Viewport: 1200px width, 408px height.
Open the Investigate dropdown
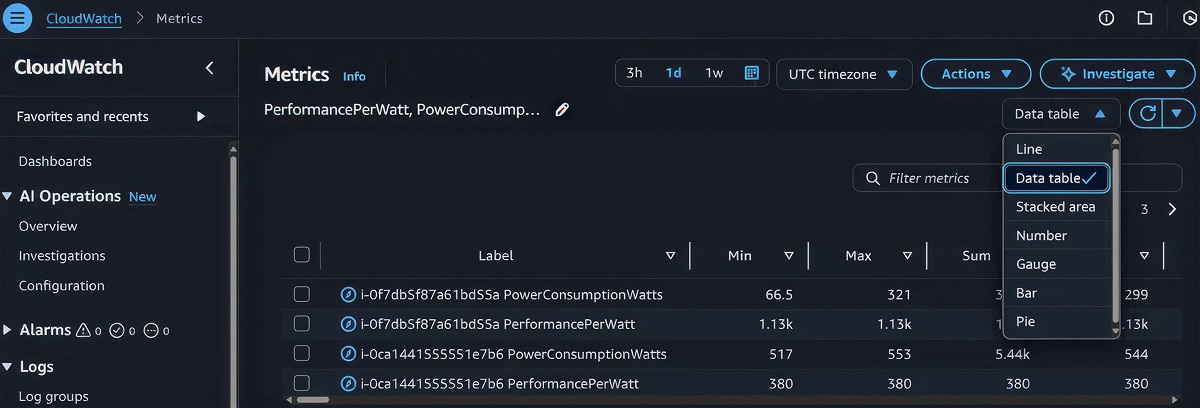(1117, 74)
